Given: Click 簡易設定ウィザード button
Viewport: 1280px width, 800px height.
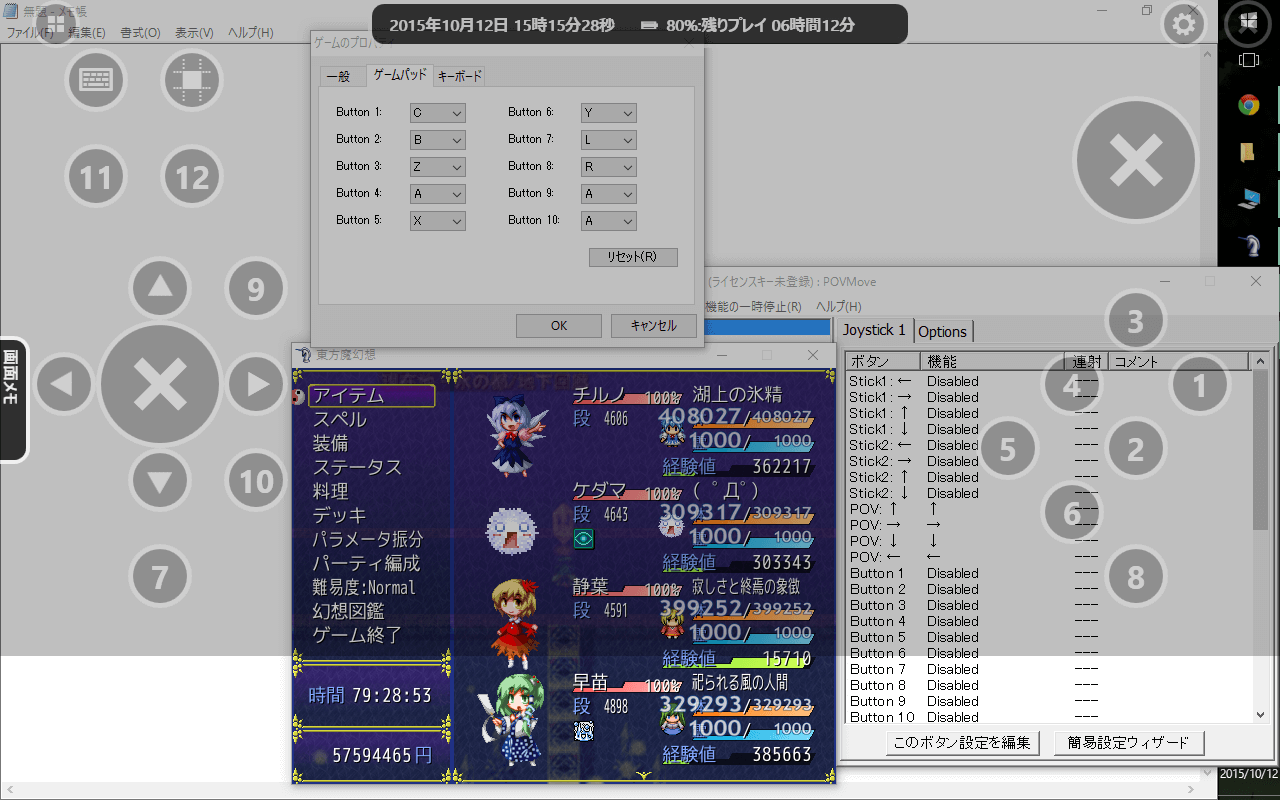Looking at the screenshot, I should click(1129, 743).
